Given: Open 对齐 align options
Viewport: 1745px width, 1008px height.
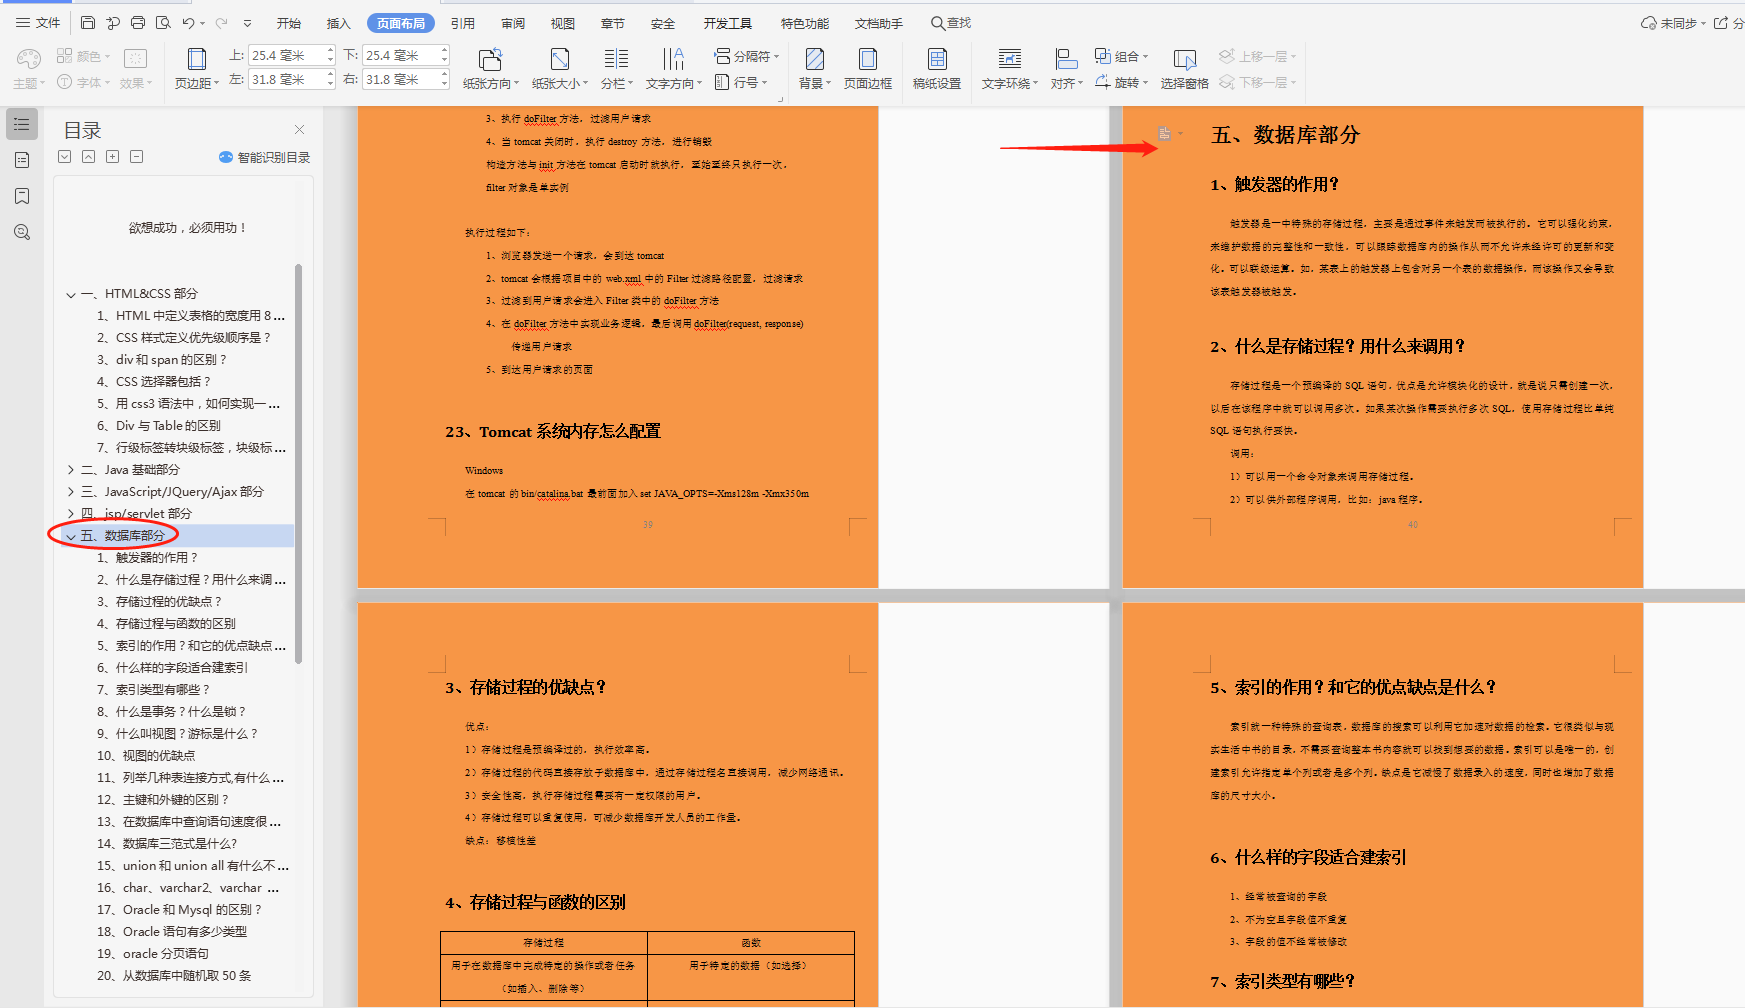Looking at the screenshot, I should coord(1067,69).
